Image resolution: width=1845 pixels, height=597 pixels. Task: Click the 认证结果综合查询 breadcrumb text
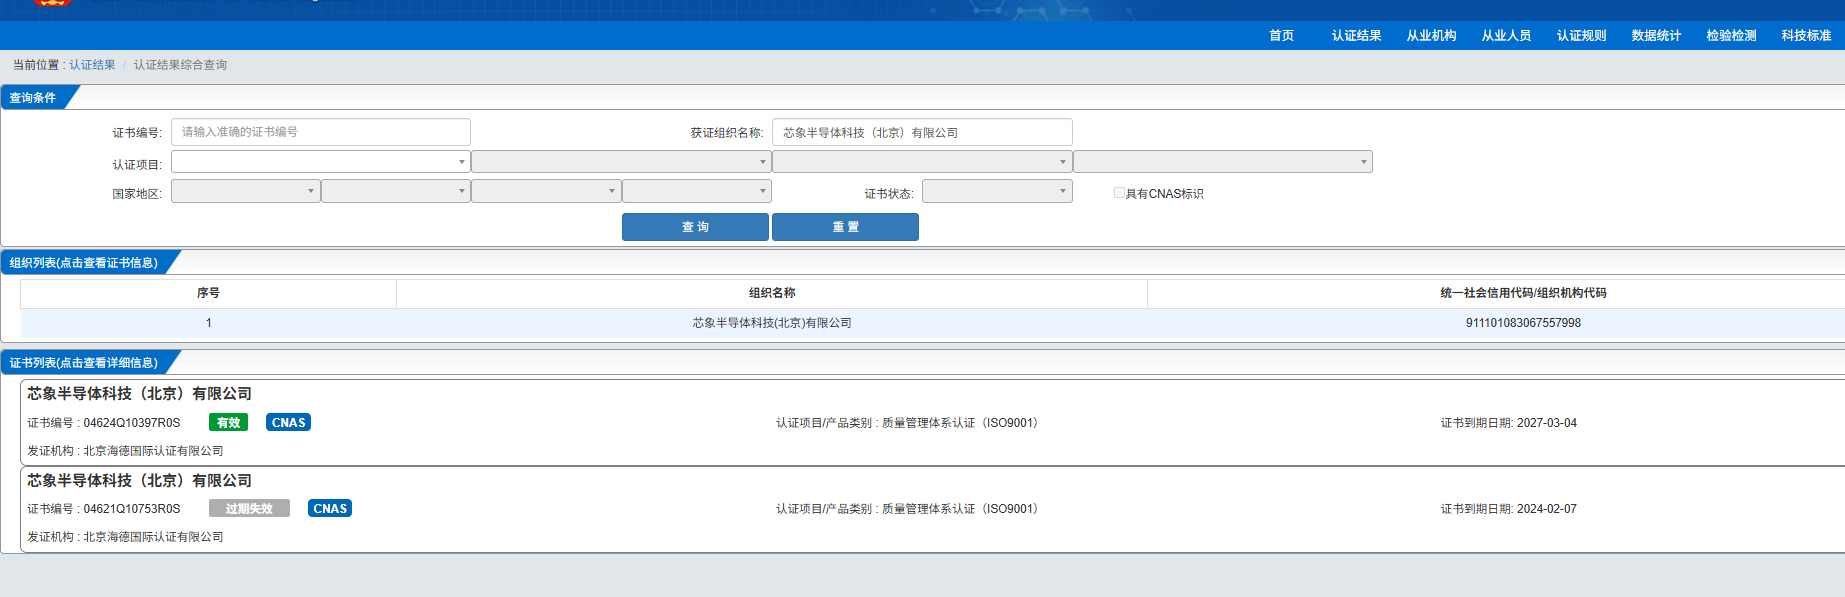point(180,65)
